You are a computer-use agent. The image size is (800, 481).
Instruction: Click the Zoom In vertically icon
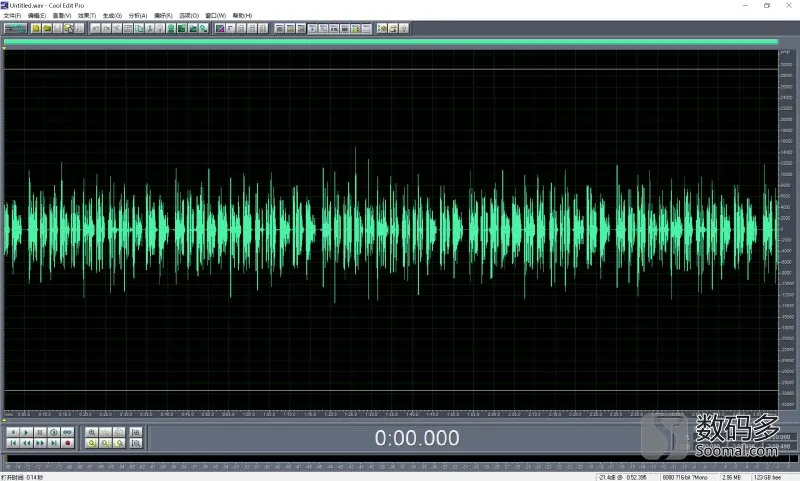click(136, 433)
